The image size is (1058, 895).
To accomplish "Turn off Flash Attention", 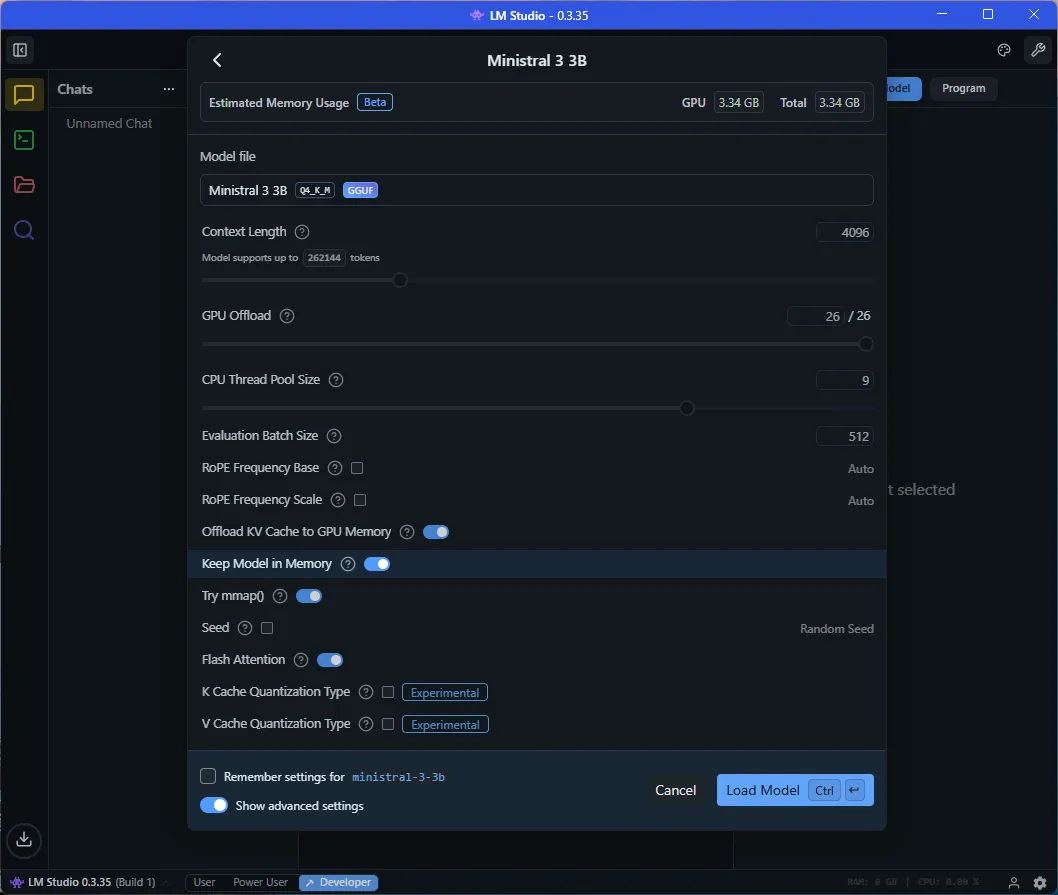I will (330, 659).
